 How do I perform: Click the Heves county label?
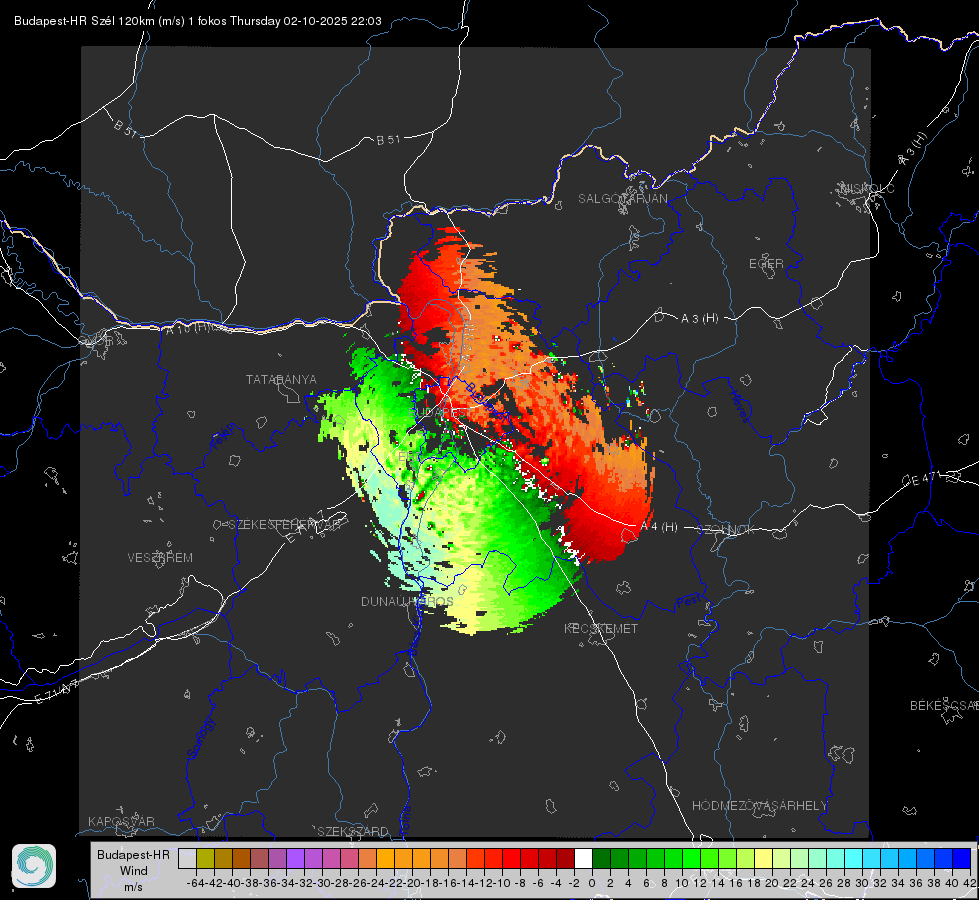(x=739, y=407)
